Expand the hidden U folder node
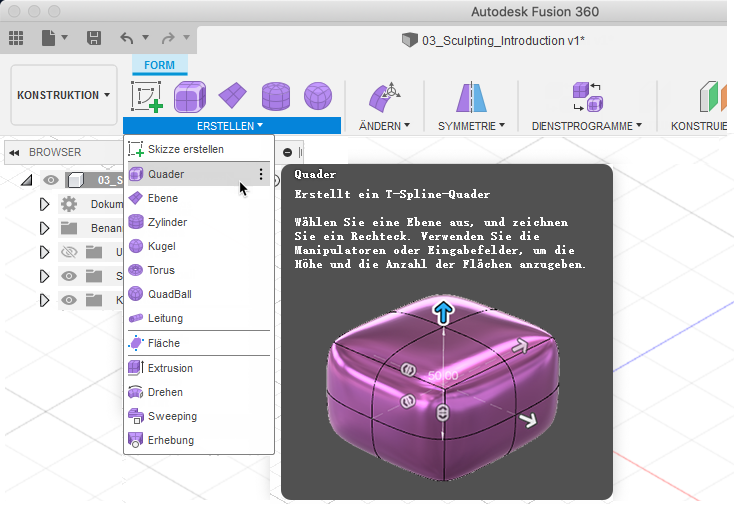The width and height of the screenshot is (734, 512). [x=44, y=252]
